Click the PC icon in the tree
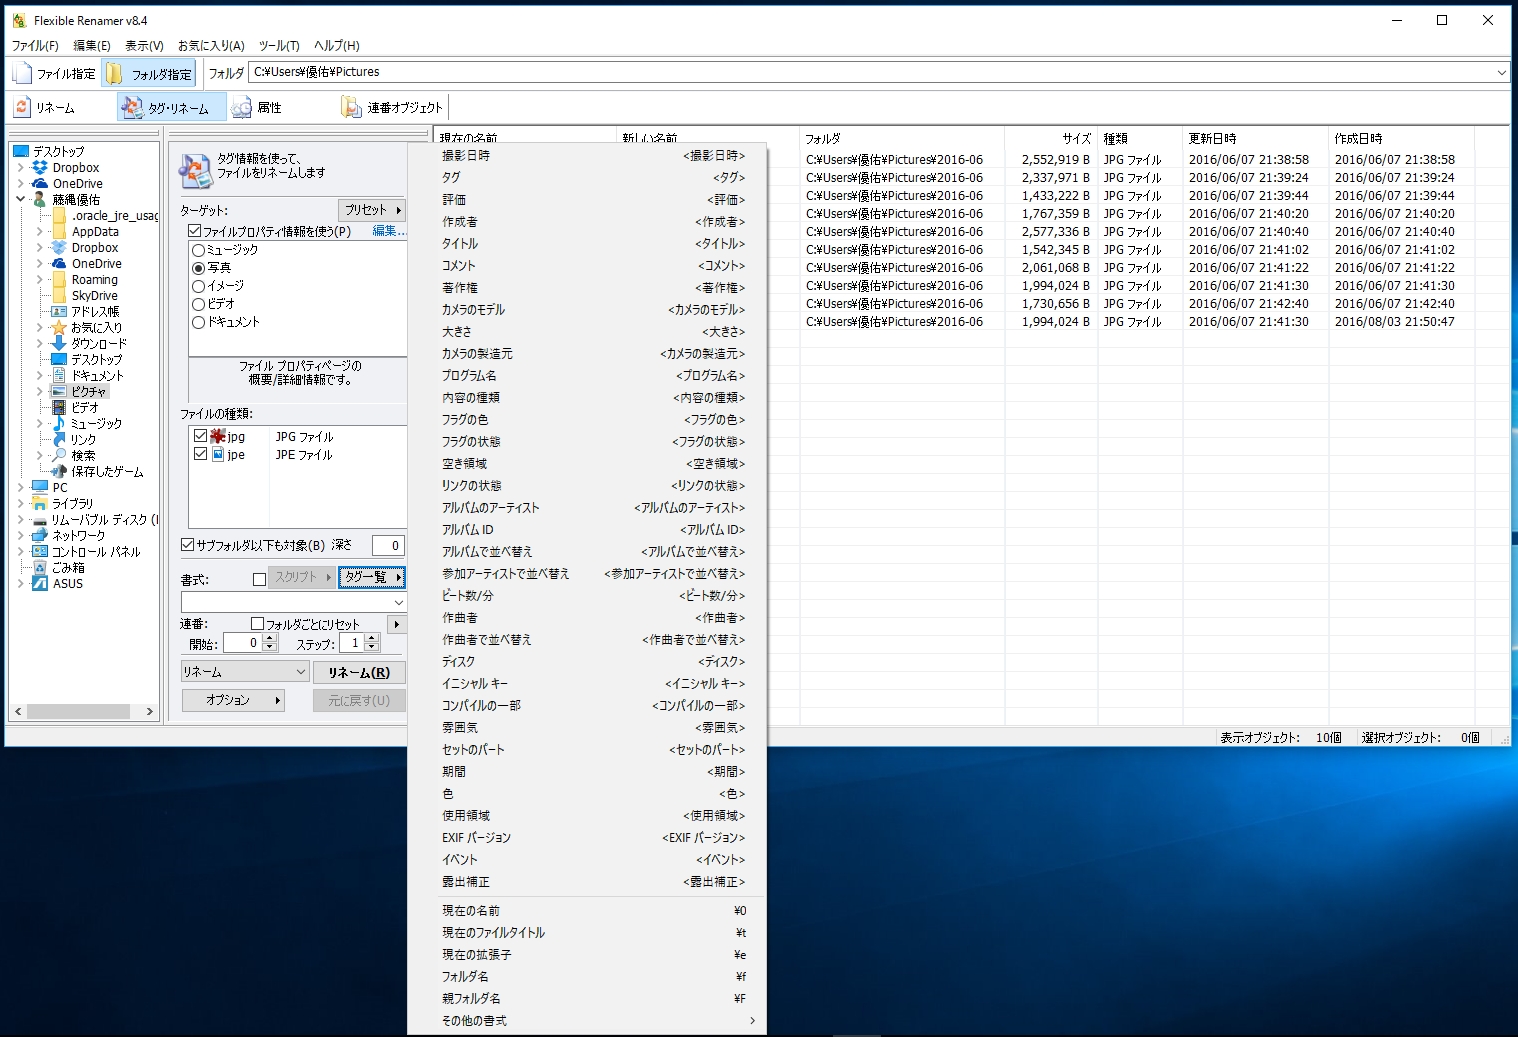Screen dimensions: 1518x1037 pyautogui.click(x=40, y=488)
